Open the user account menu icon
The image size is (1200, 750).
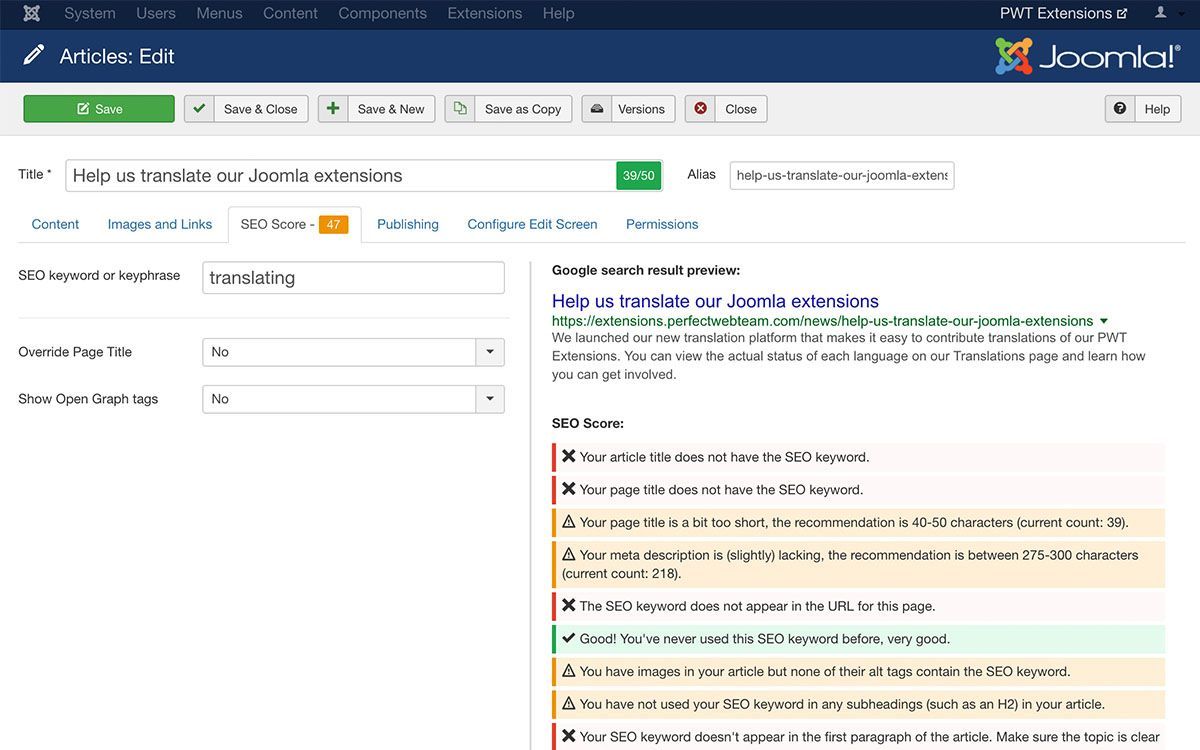(1161, 13)
